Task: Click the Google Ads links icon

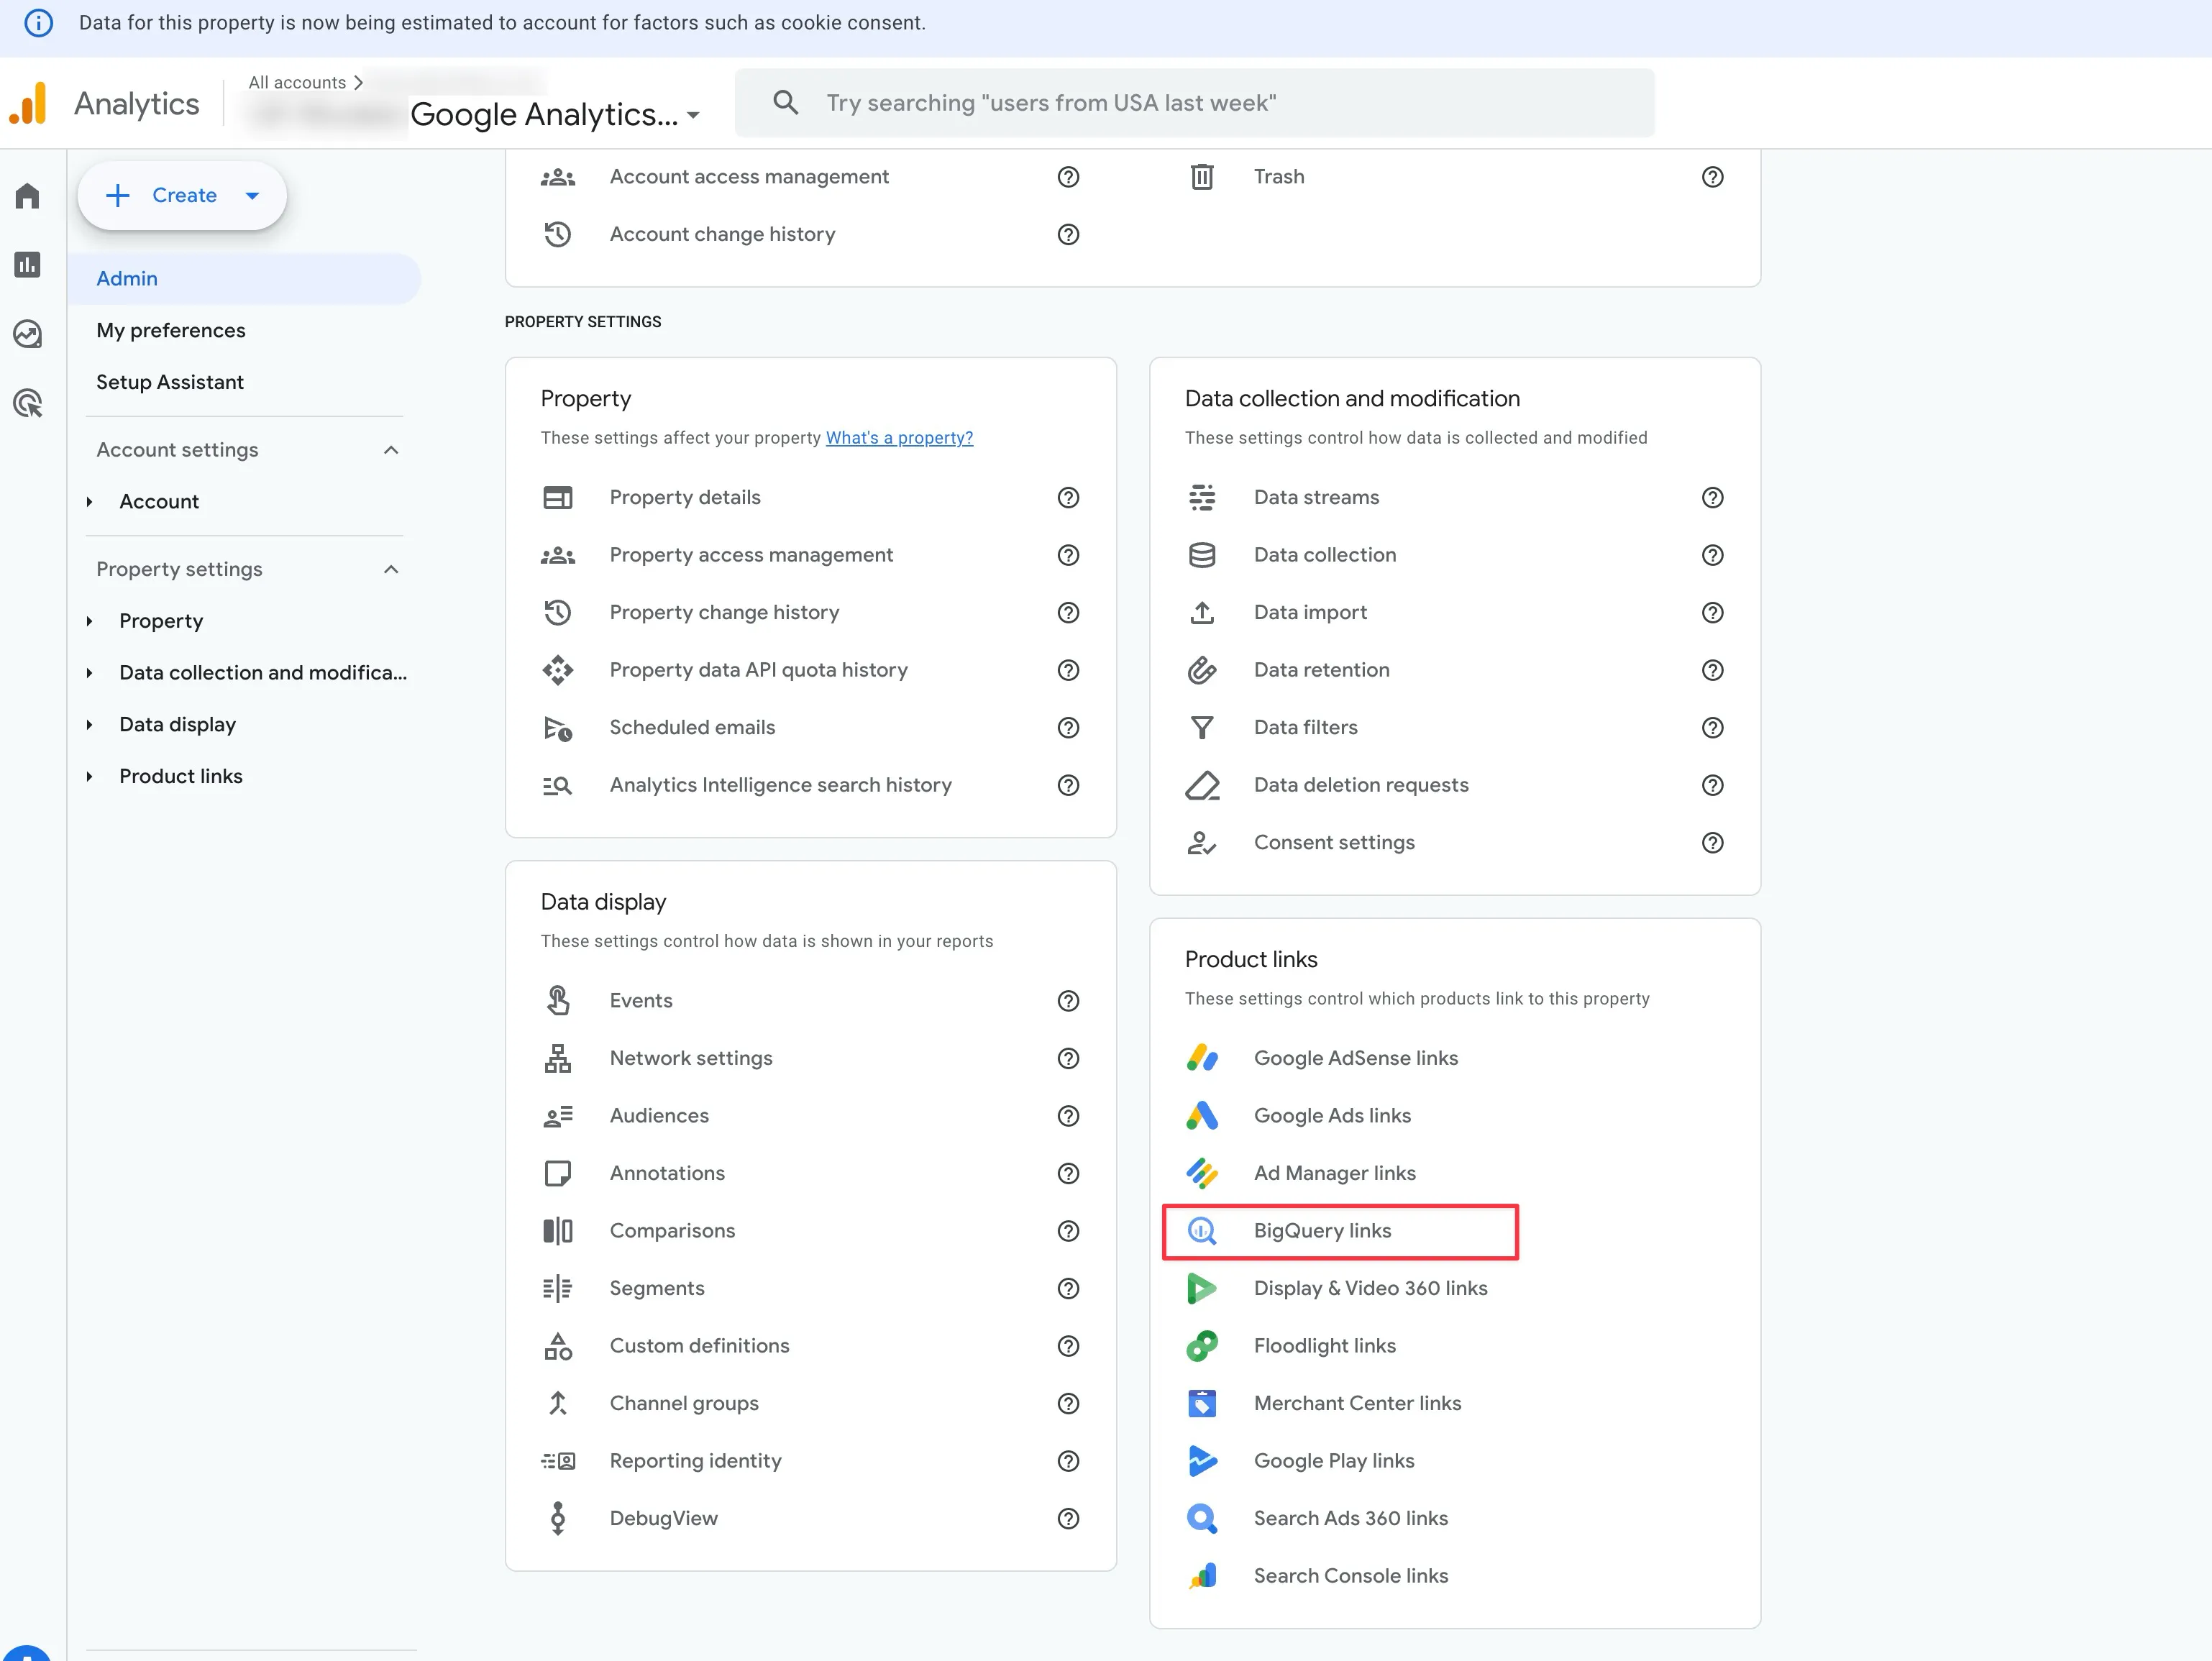Action: point(1202,1116)
